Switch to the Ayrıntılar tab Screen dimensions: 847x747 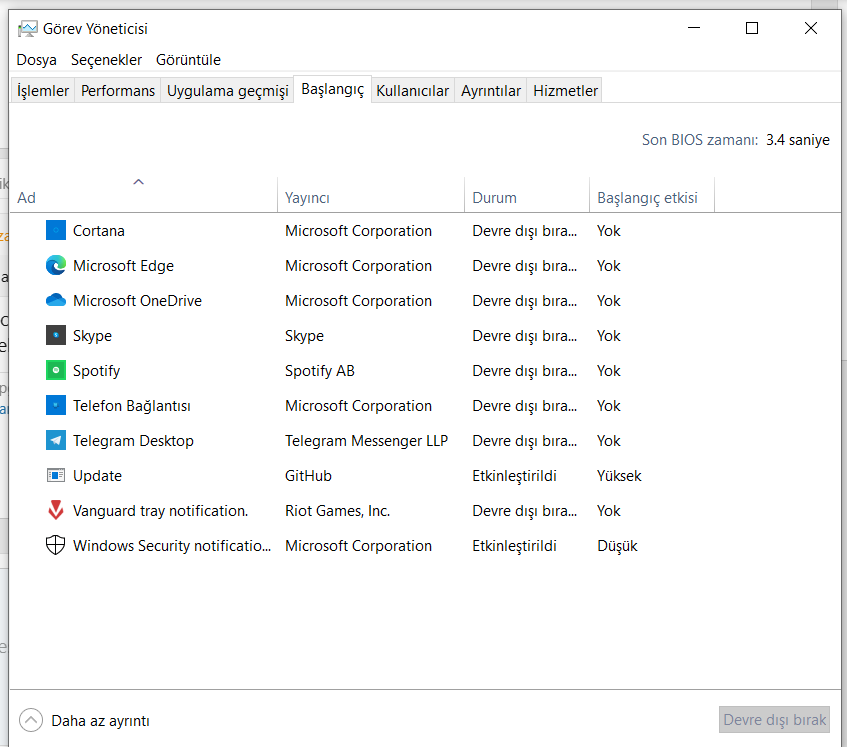coord(490,90)
